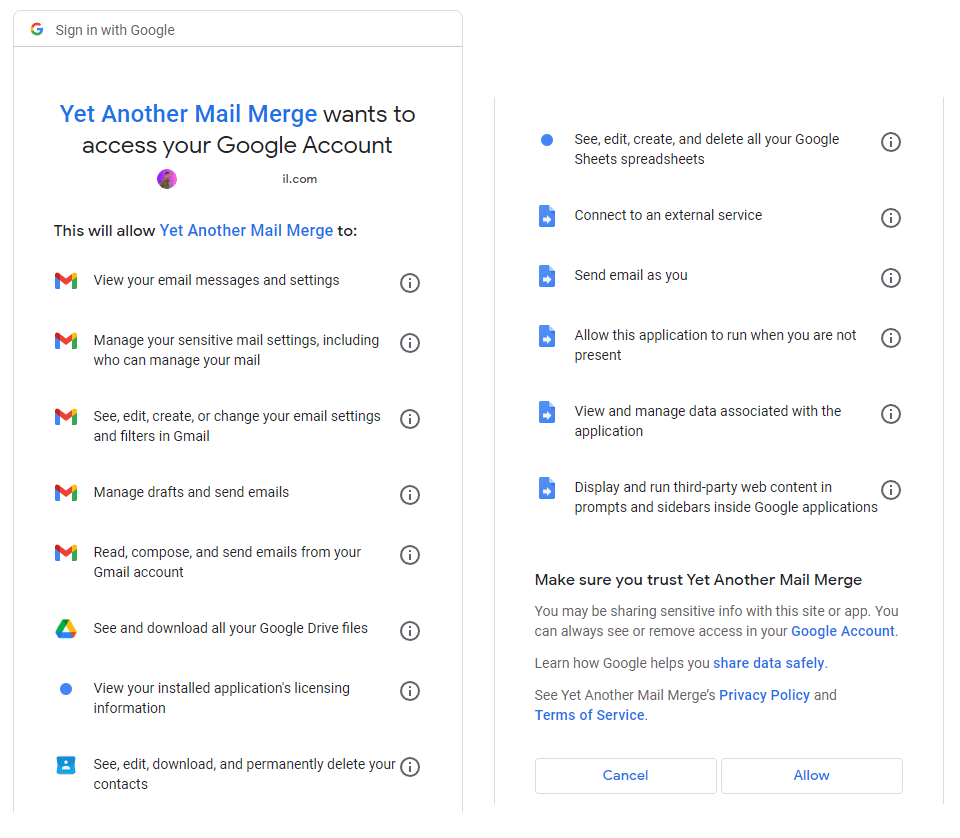Viewport: 960px width, 838px height.
Task: Open info for Read, compose, and send emails
Action: pyautogui.click(x=410, y=555)
